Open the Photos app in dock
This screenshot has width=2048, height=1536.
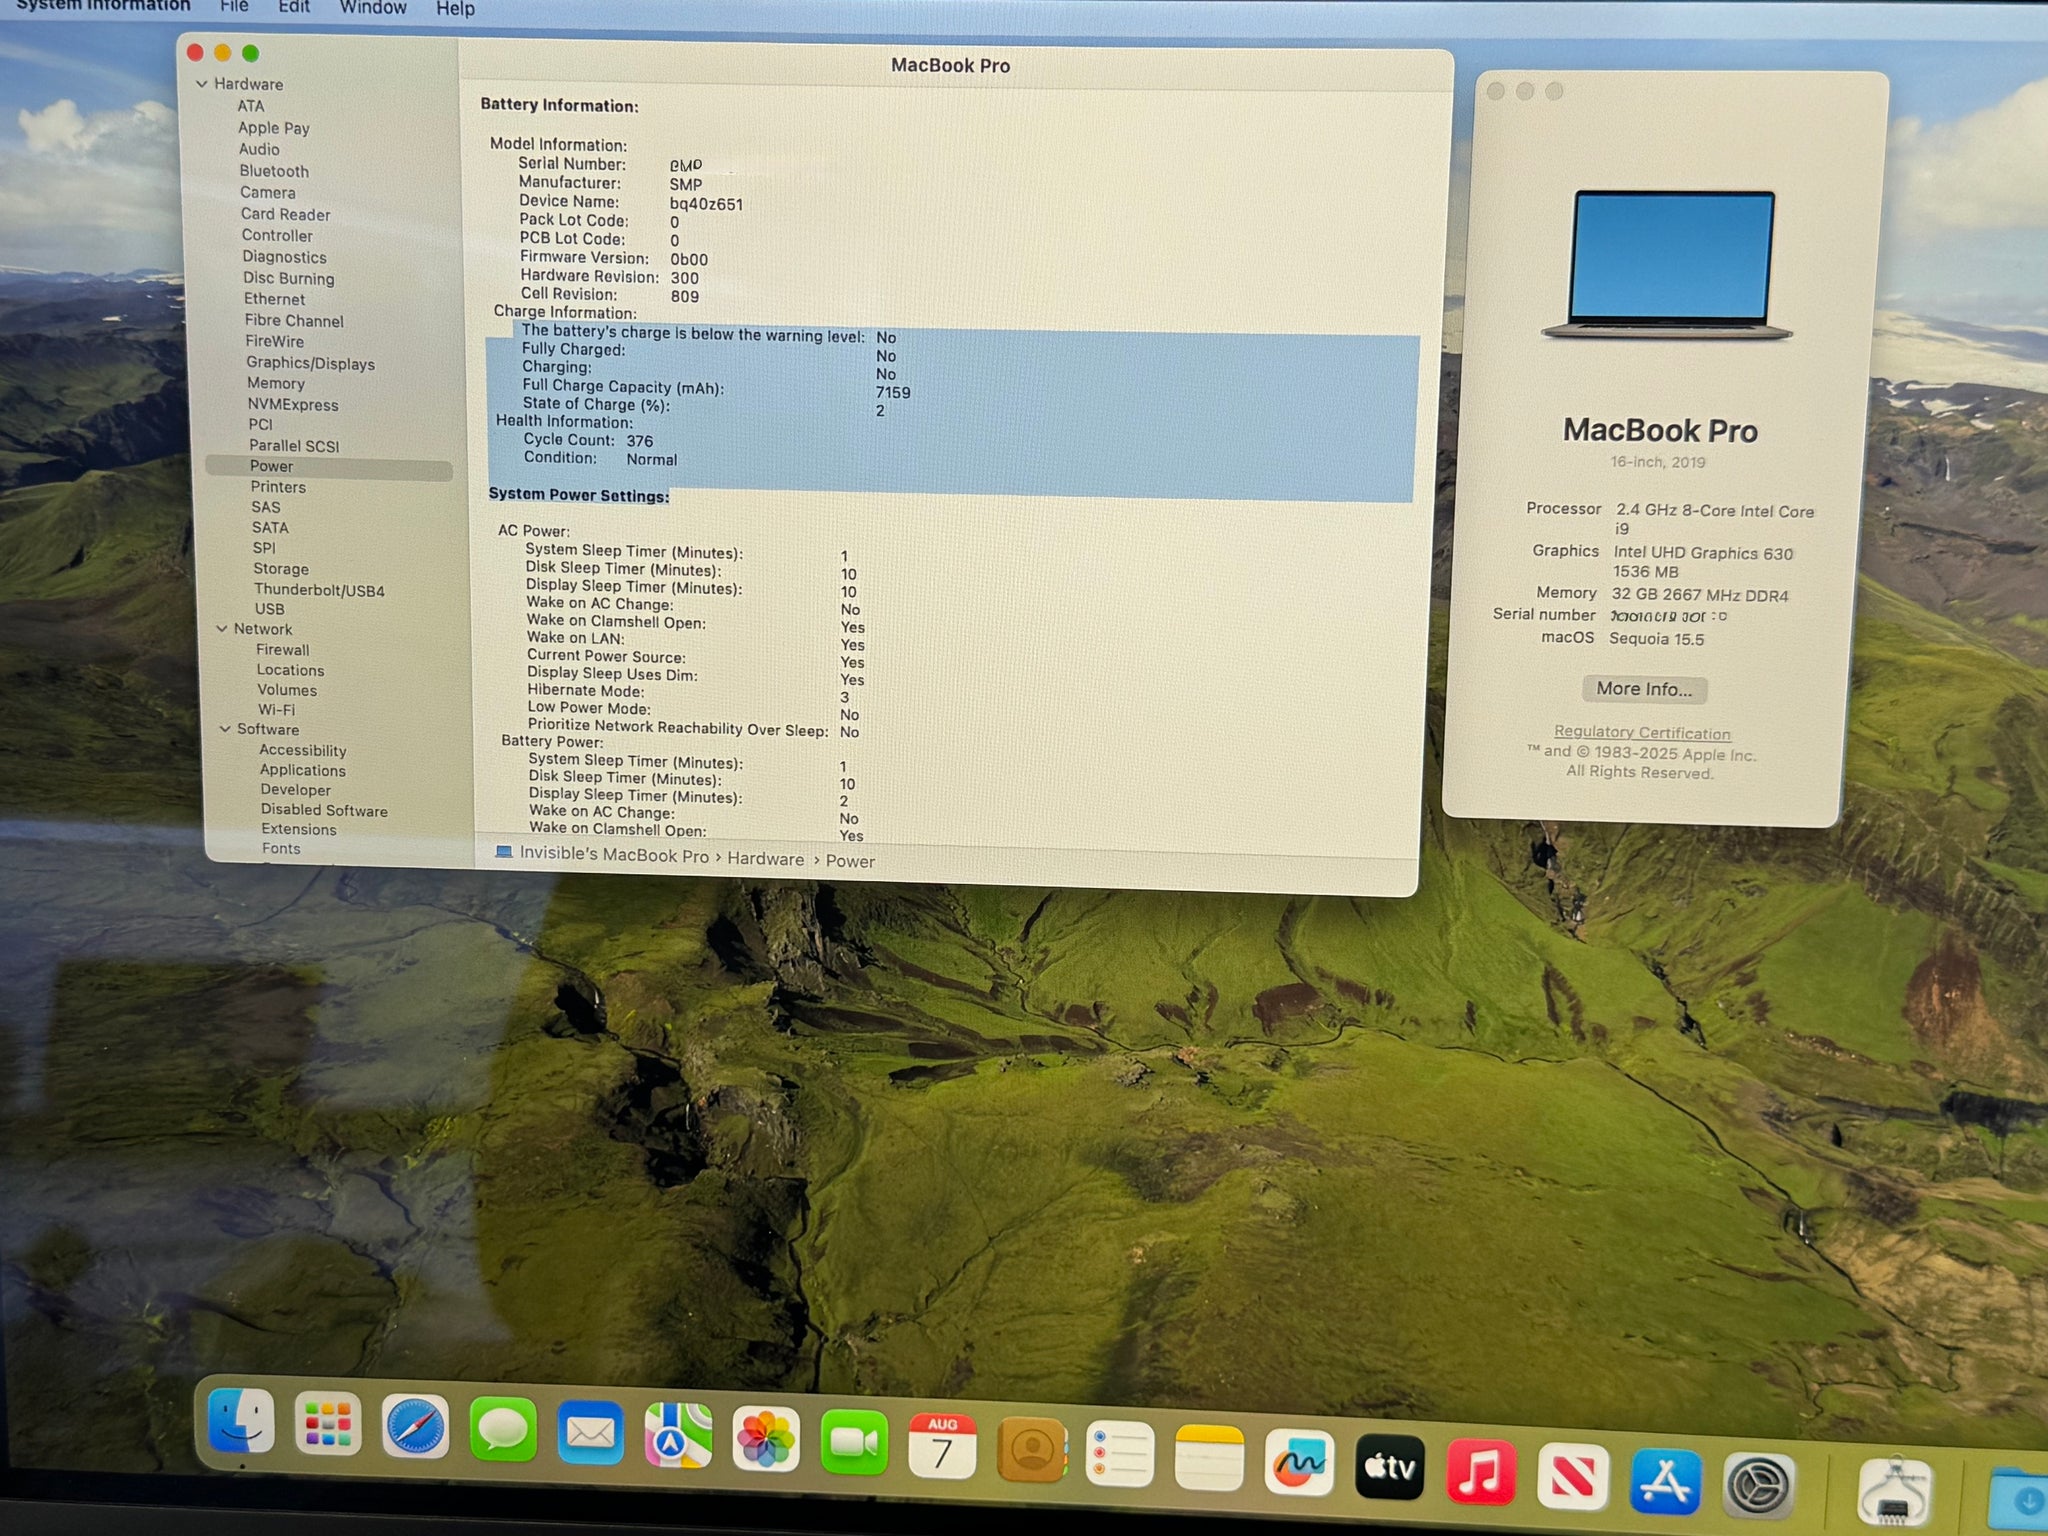(x=766, y=1440)
